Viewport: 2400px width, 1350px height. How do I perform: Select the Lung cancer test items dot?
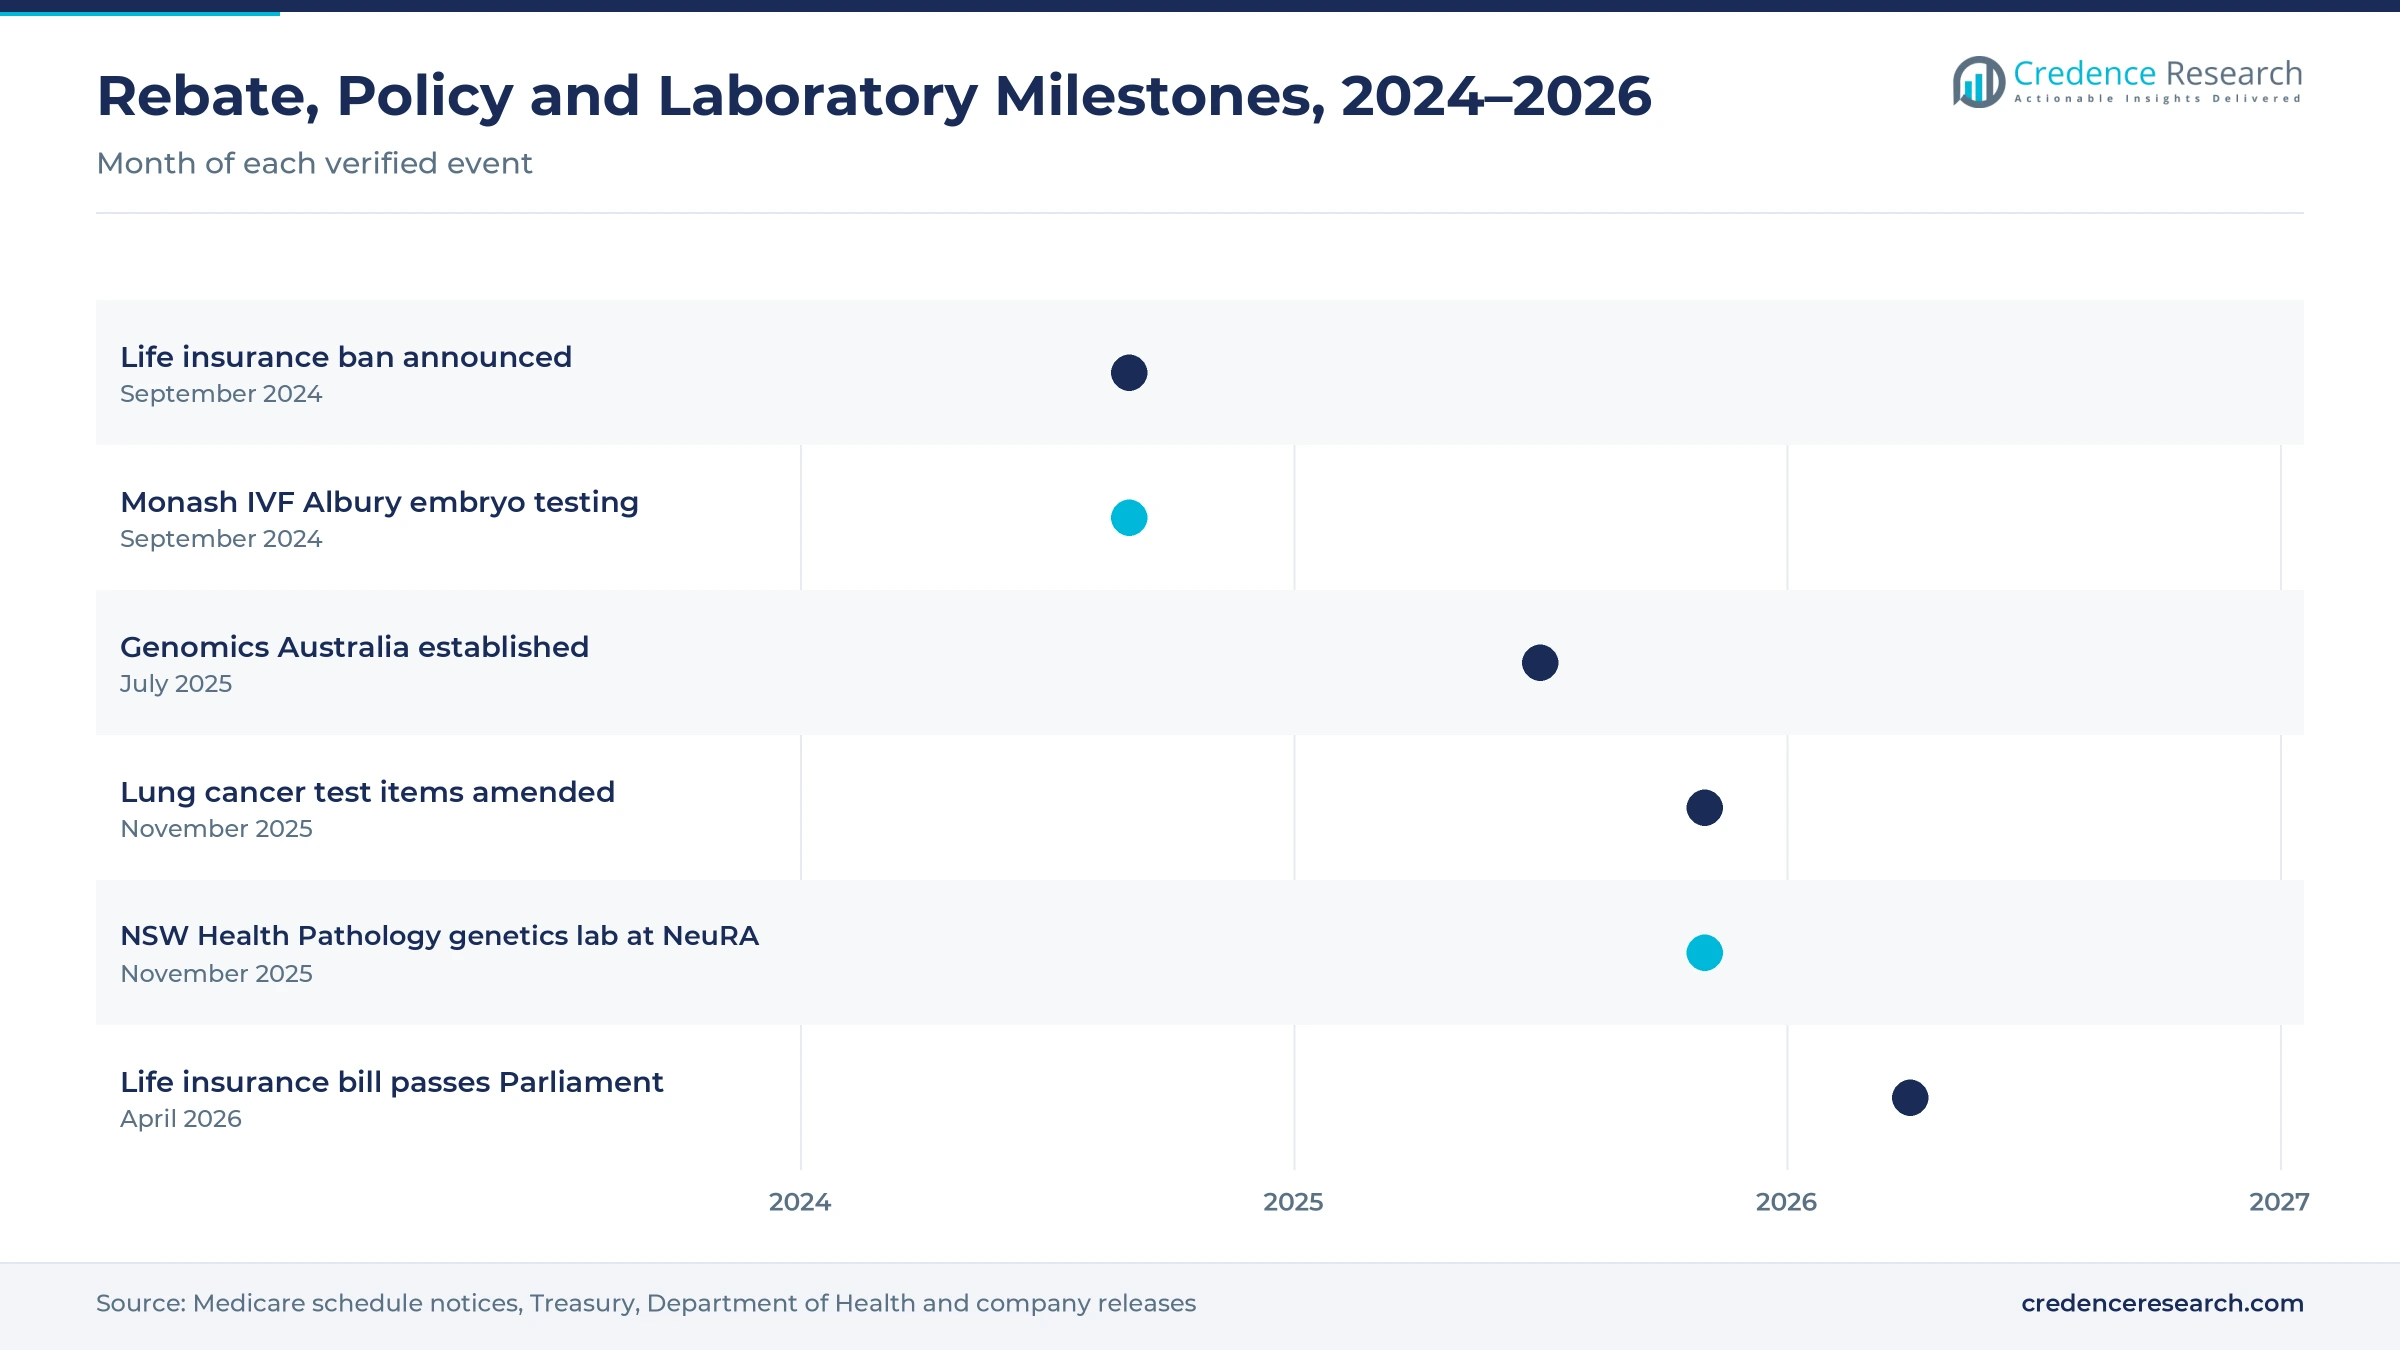tap(1705, 808)
